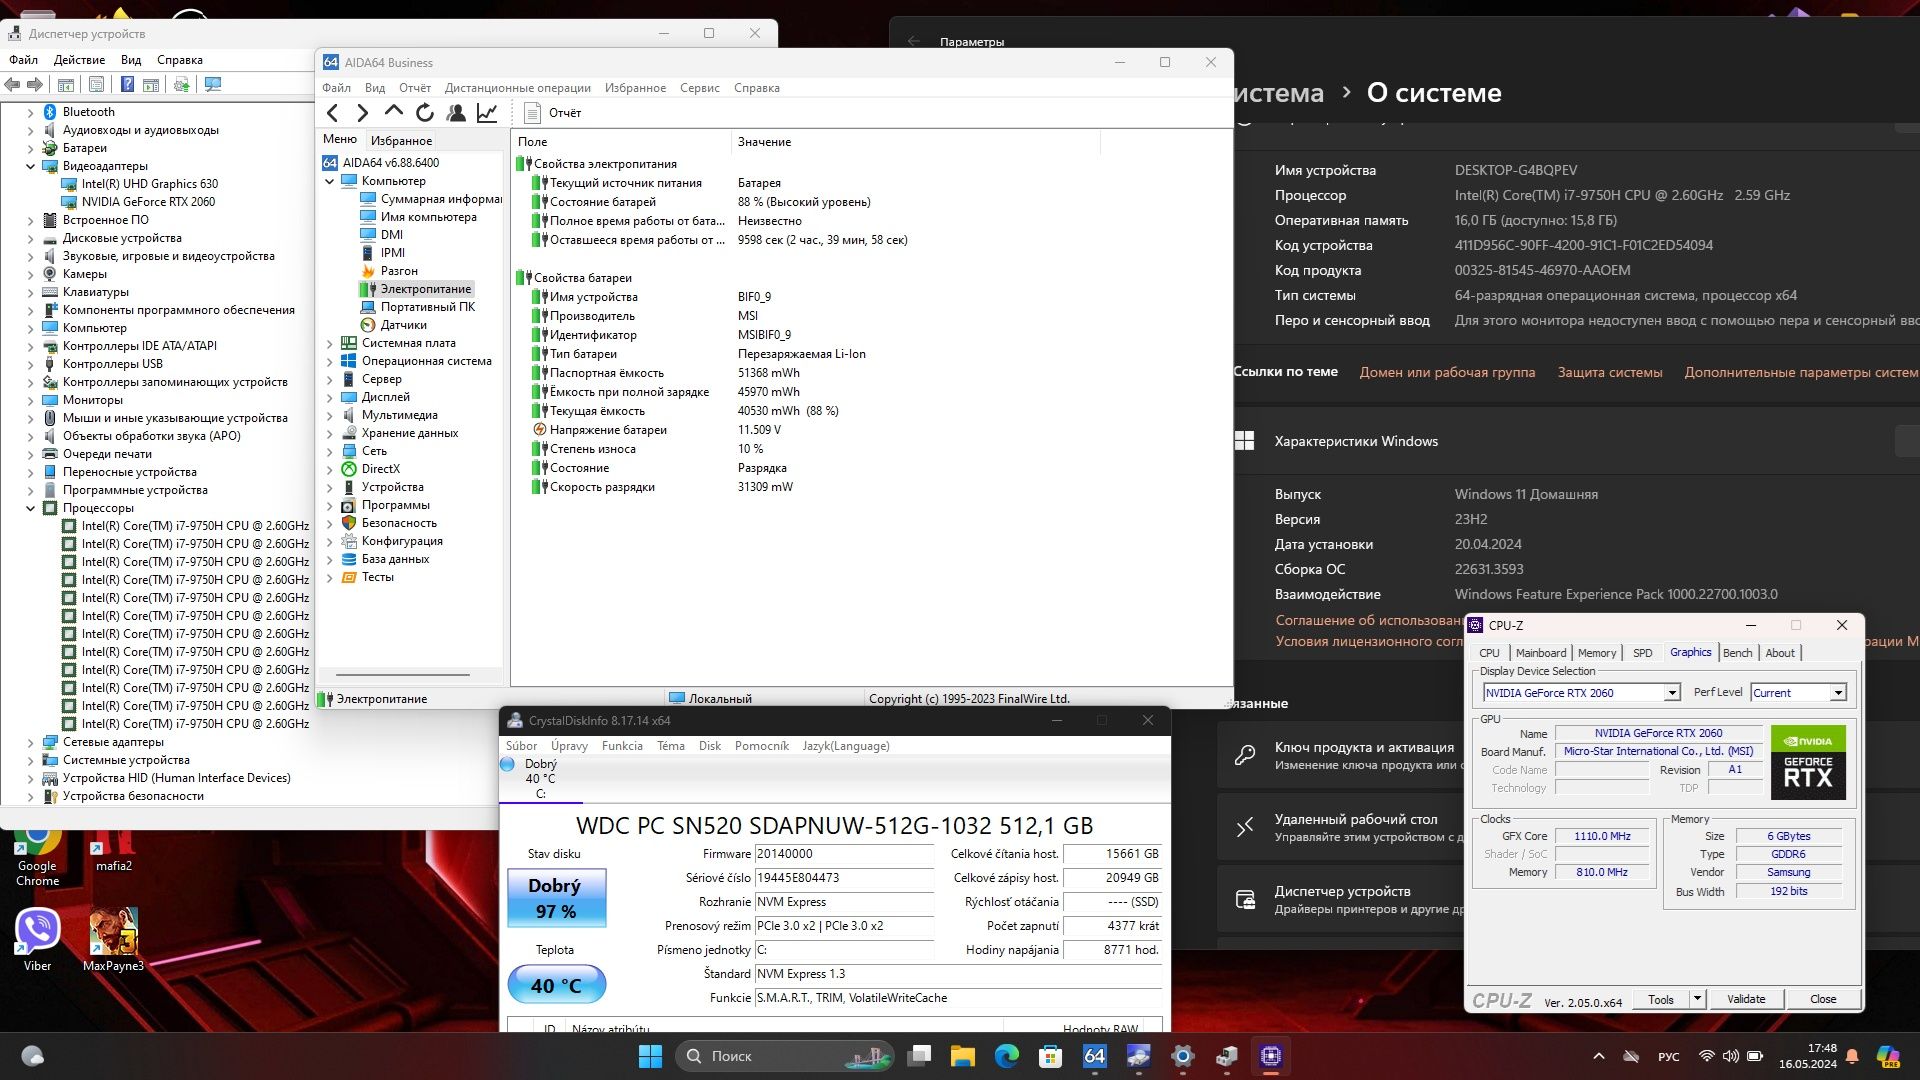Click the Task View icon on the taskbar
Viewport: 1920px width, 1080px height.
point(919,1056)
